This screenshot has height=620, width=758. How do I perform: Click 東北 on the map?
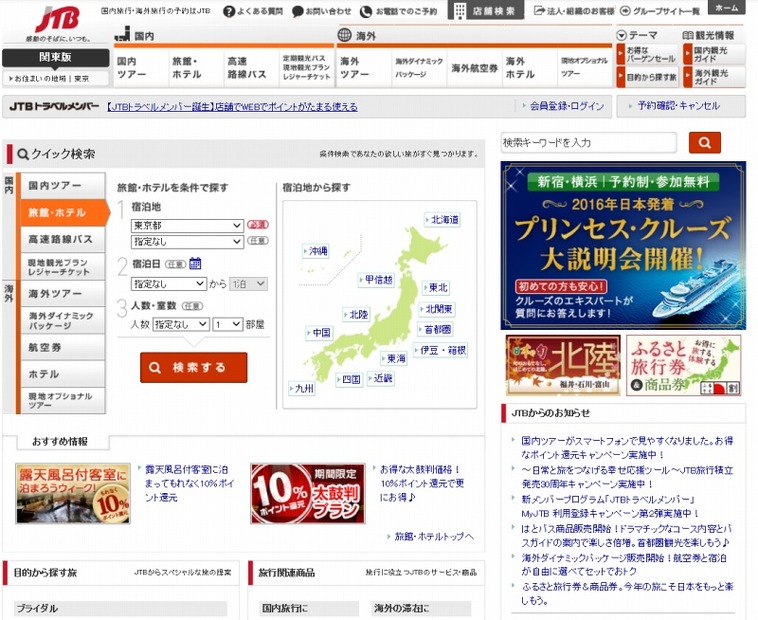(436, 288)
